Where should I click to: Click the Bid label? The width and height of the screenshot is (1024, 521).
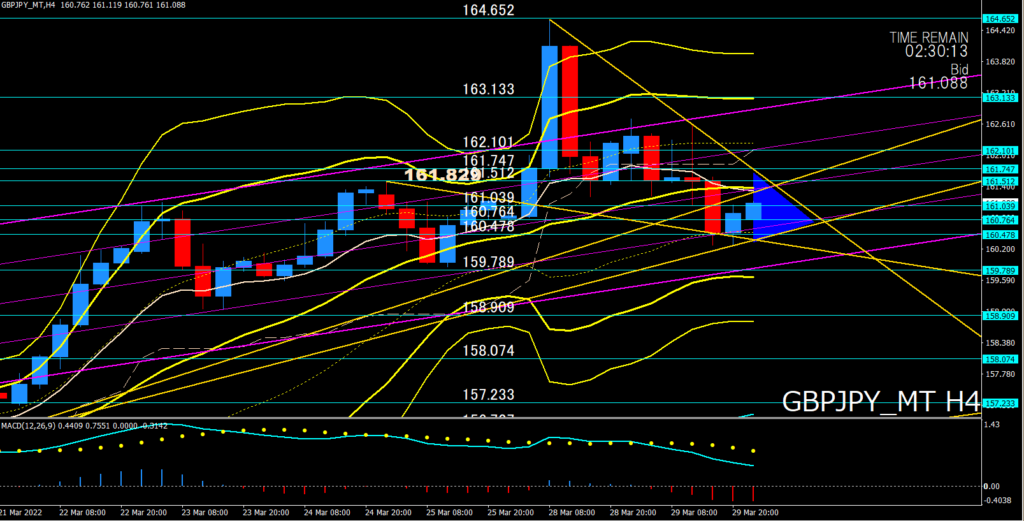[x=959, y=69]
